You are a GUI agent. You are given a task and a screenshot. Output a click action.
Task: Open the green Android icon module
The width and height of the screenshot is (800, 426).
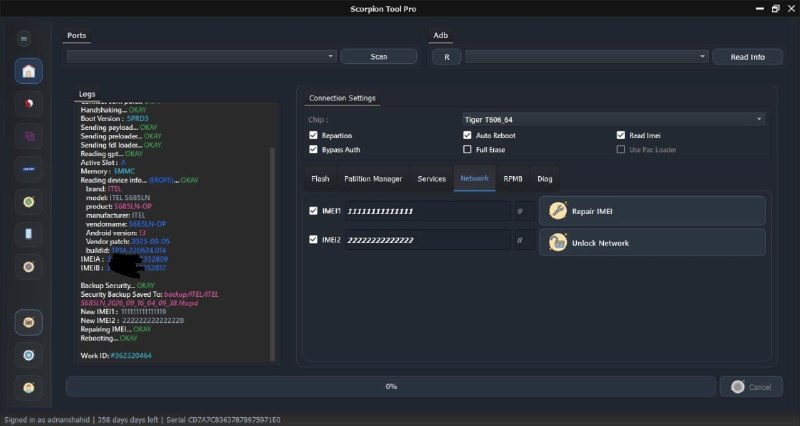point(29,202)
